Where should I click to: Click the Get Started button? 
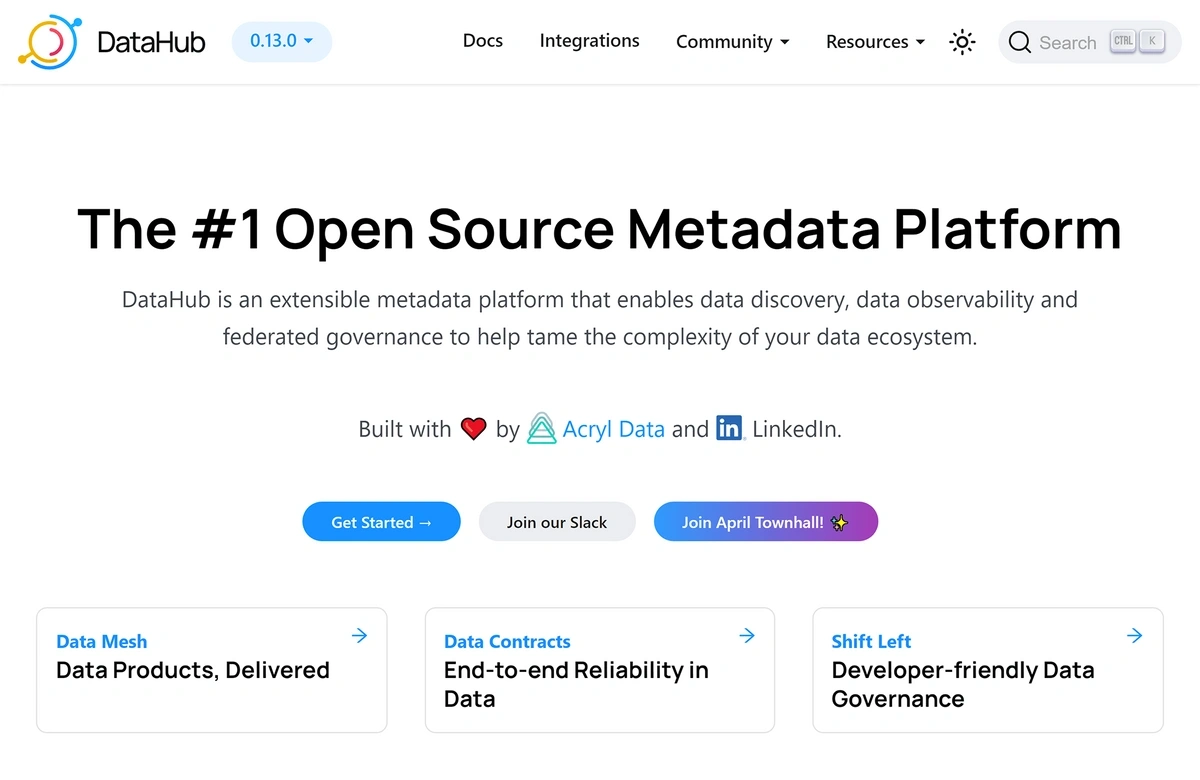click(x=382, y=522)
